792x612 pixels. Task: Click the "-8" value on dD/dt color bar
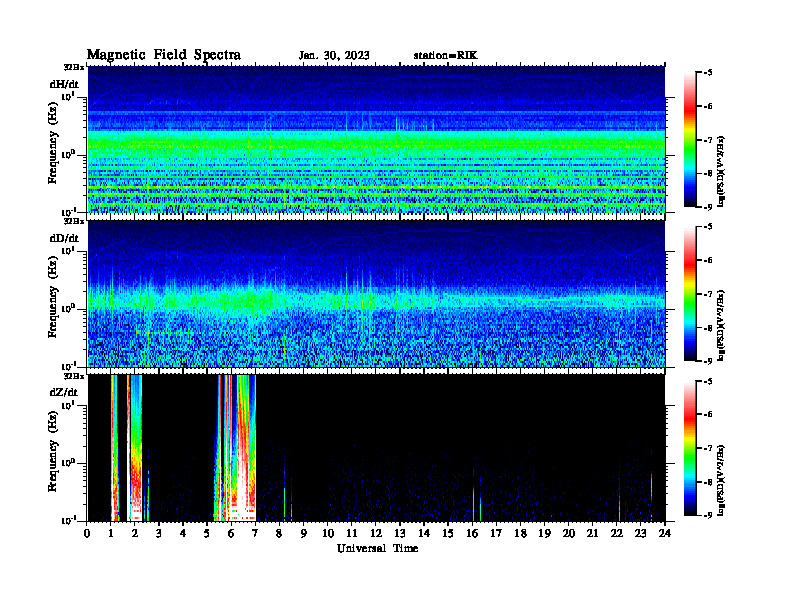707,328
